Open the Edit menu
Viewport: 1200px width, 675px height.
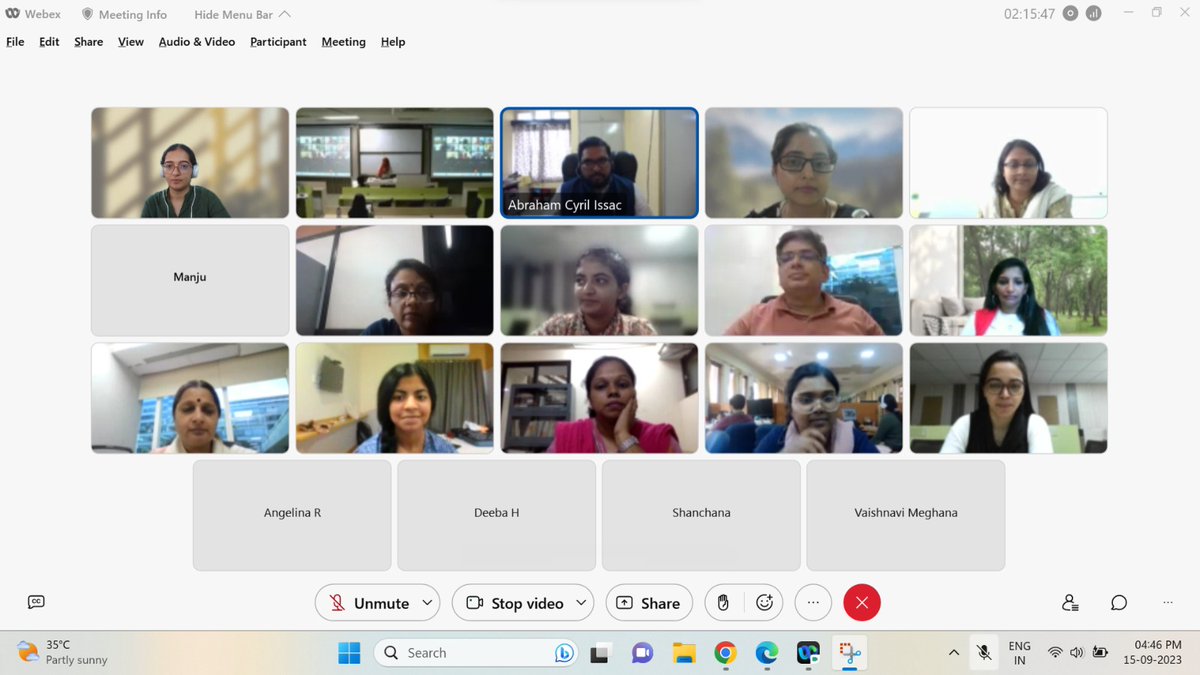[x=49, y=42]
